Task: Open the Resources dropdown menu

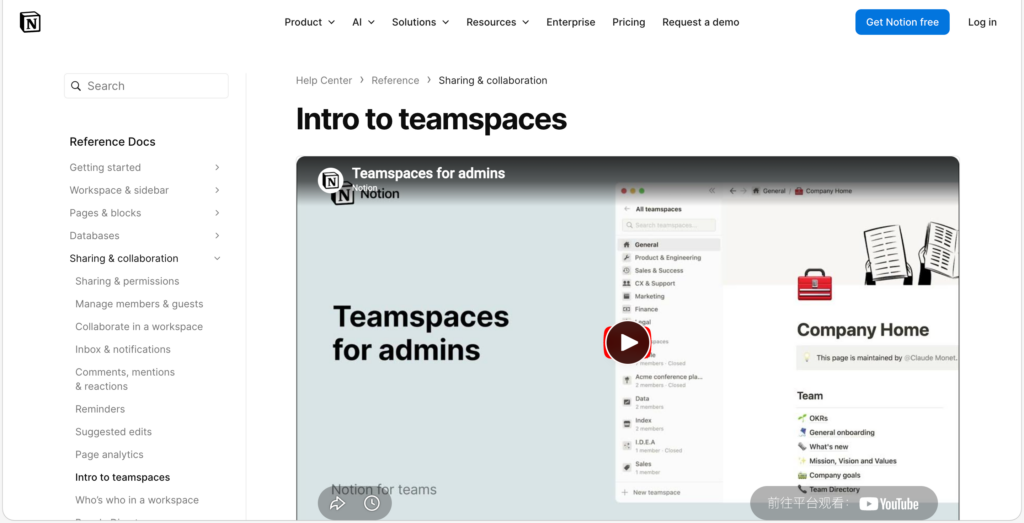Action: [x=497, y=22]
